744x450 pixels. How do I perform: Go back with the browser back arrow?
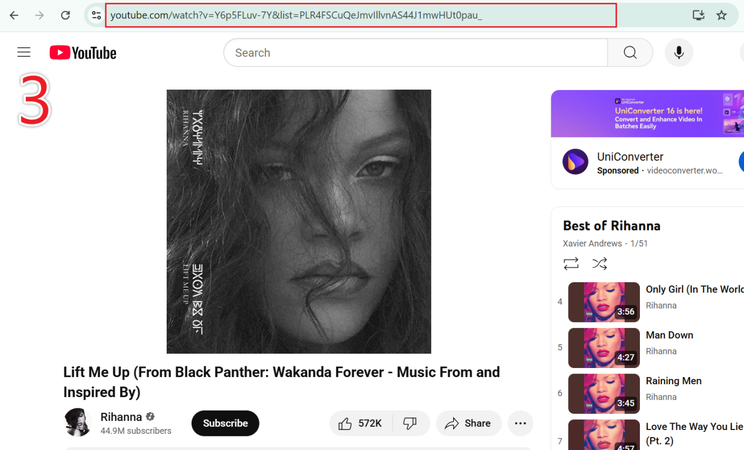click(x=14, y=15)
